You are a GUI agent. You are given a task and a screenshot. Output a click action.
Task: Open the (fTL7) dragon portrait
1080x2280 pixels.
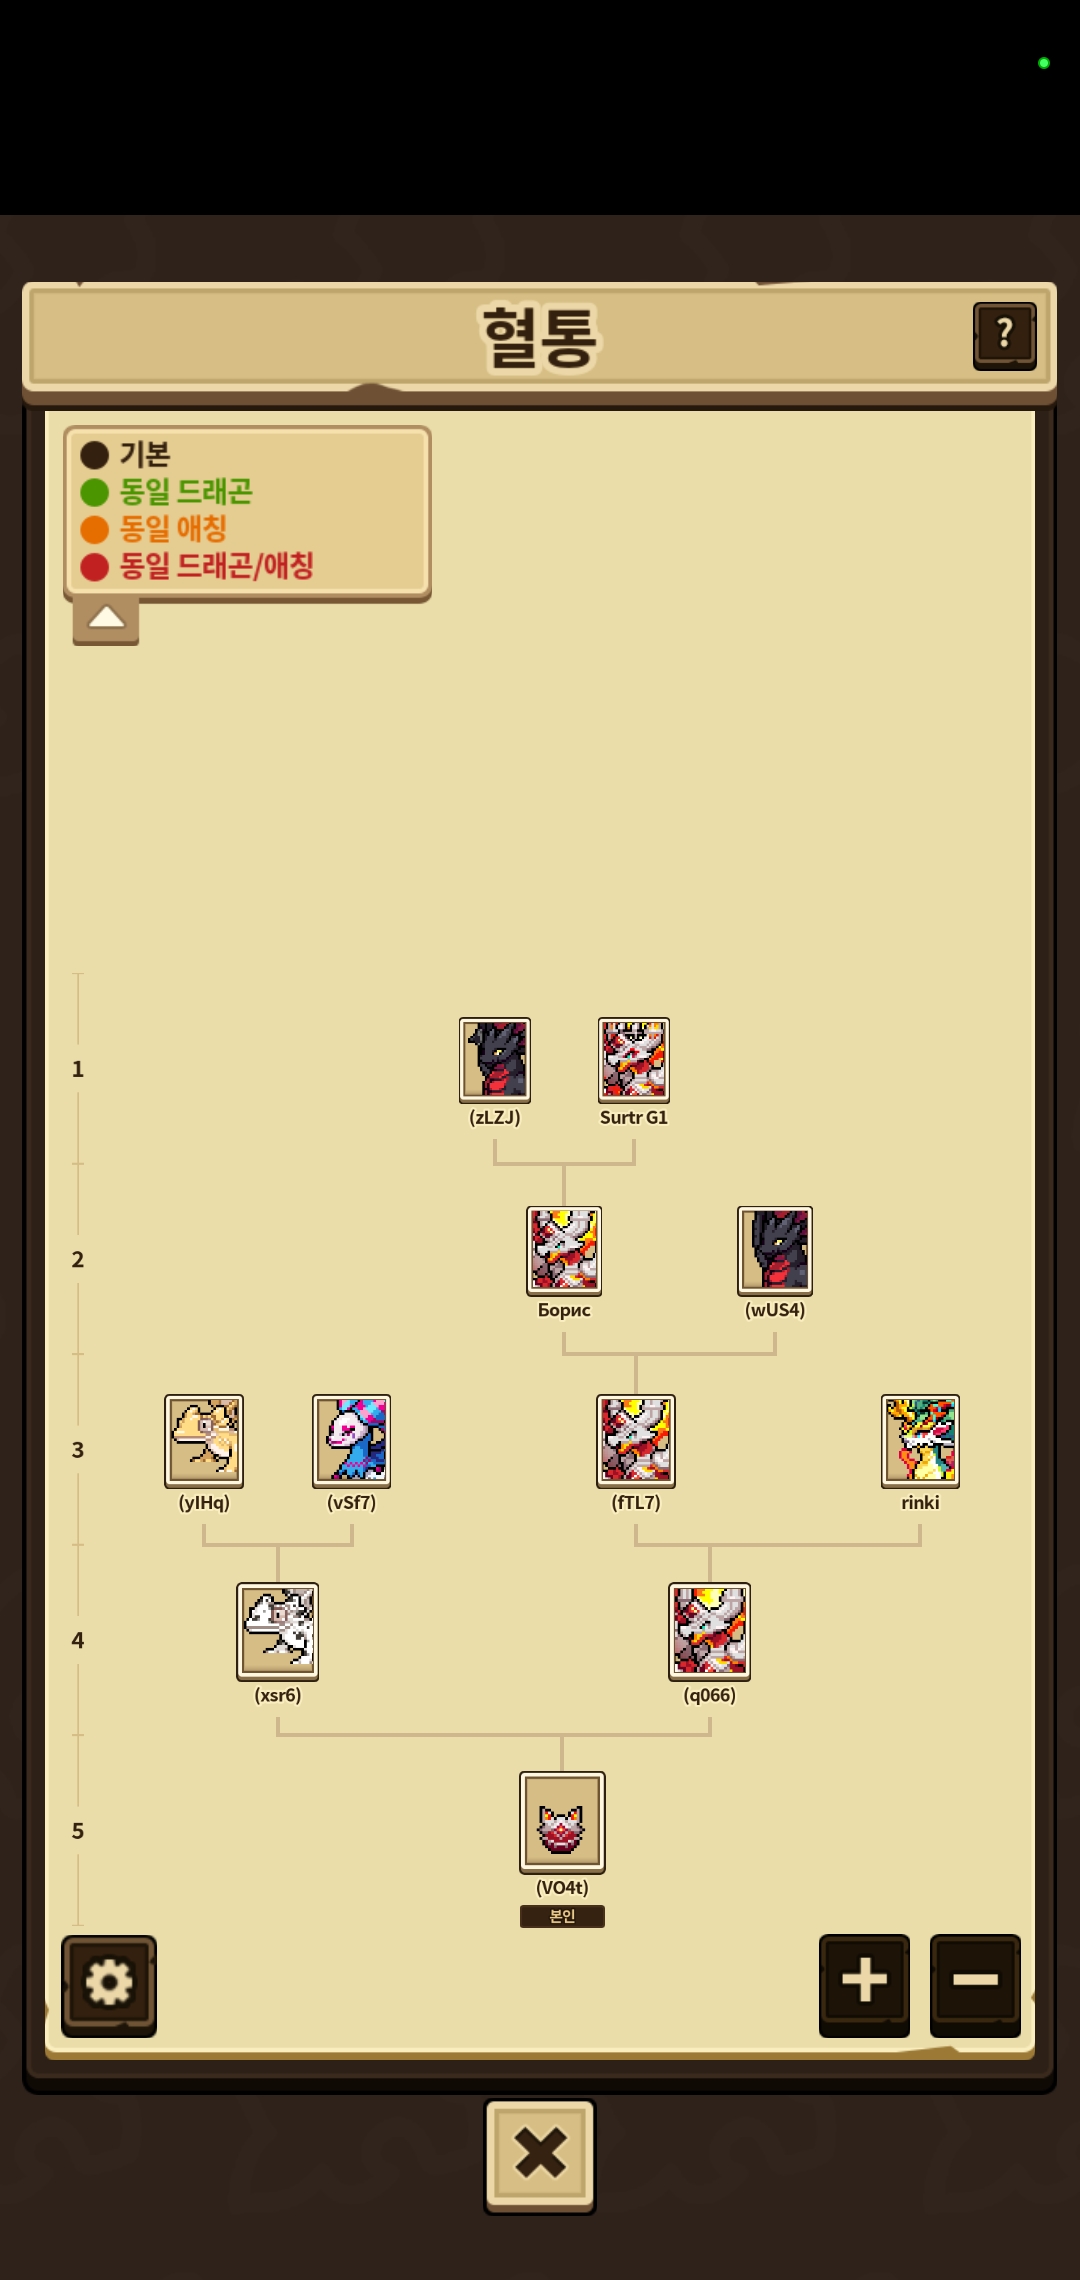pyautogui.click(x=636, y=1441)
